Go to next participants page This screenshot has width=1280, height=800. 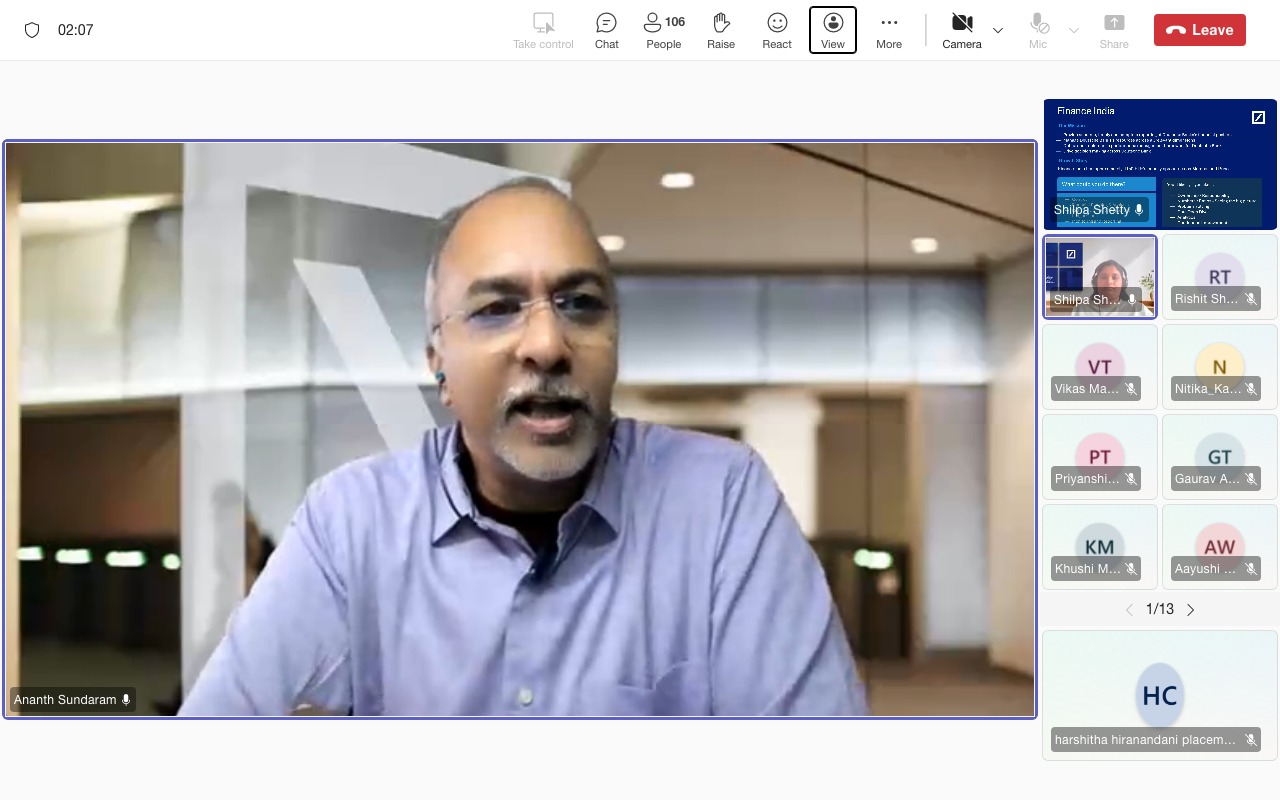point(1191,609)
